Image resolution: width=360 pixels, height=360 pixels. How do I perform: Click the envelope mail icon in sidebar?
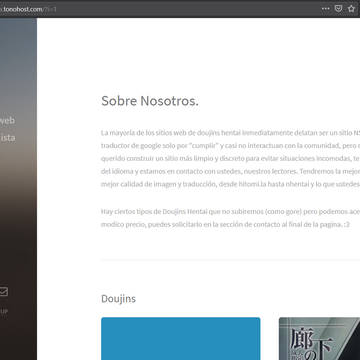[x=3, y=292]
